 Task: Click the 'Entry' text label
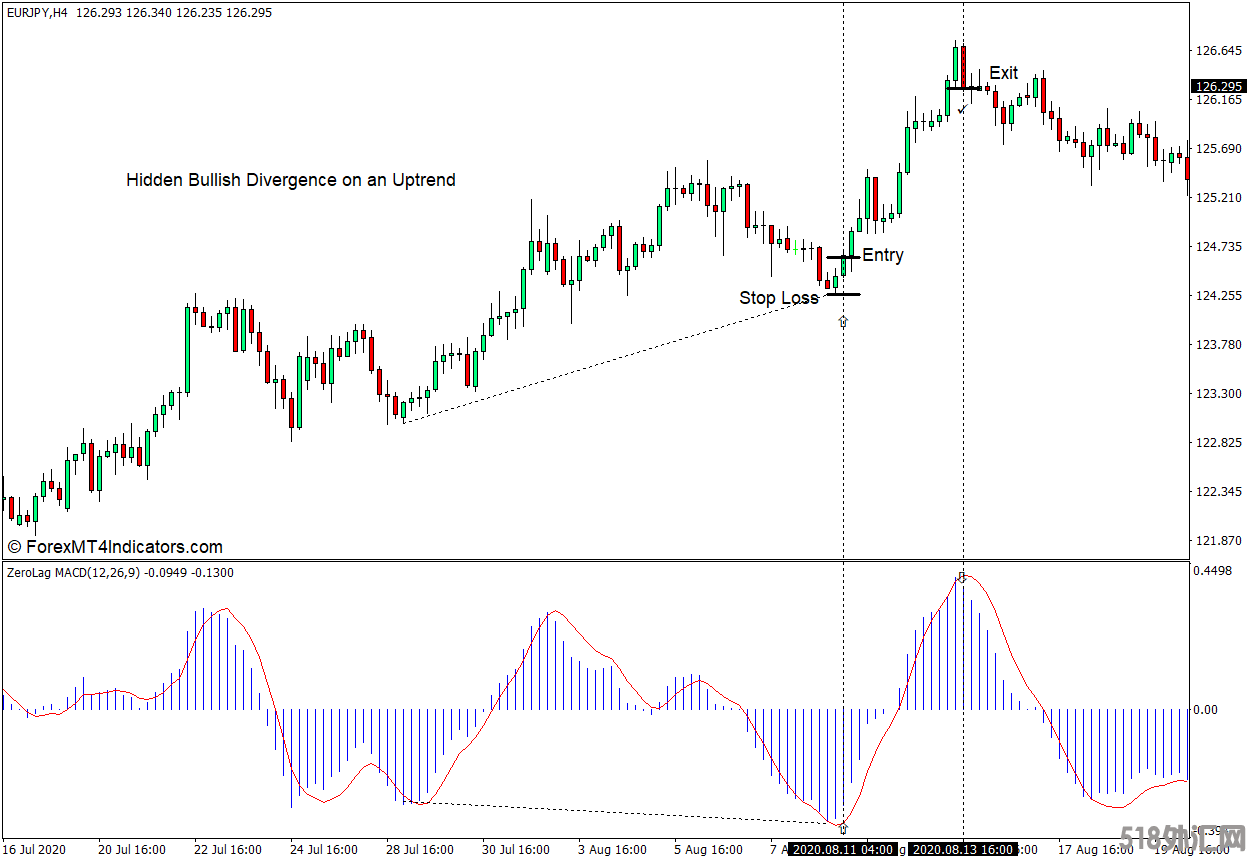[883, 255]
